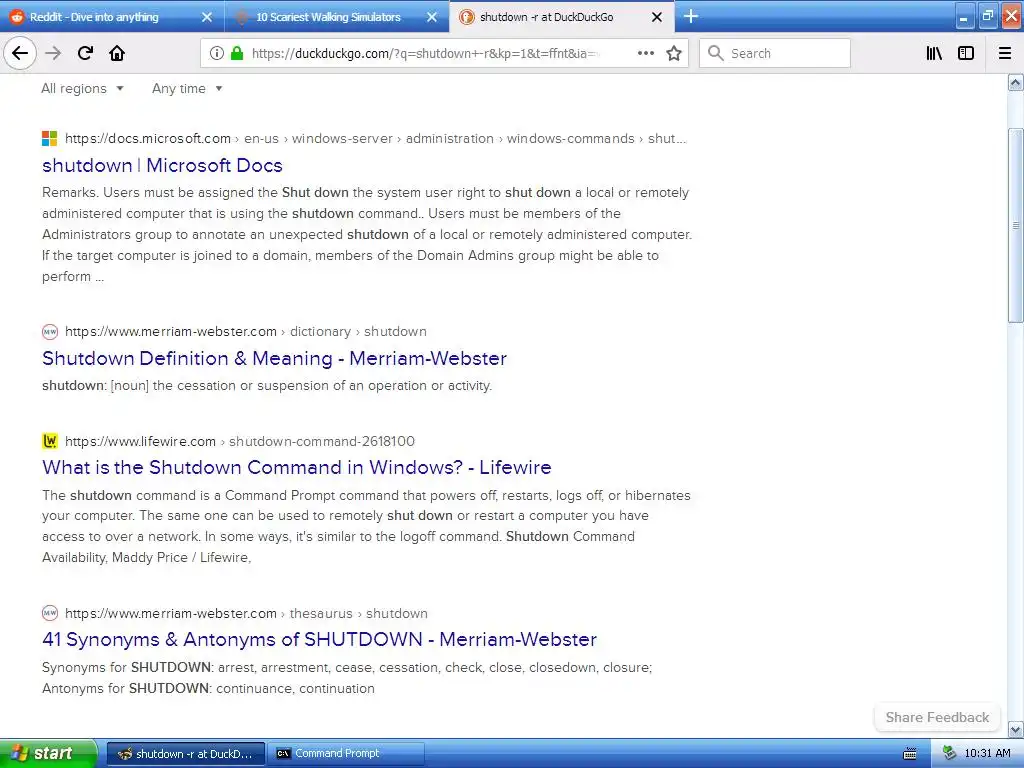Click the magnifier icon in the search box
Image resolution: width=1024 pixels, height=768 pixels.
(x=716, y=54)
